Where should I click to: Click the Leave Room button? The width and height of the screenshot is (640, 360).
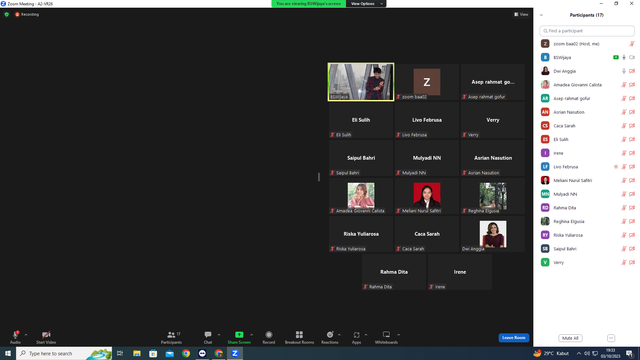pos(513,338)
